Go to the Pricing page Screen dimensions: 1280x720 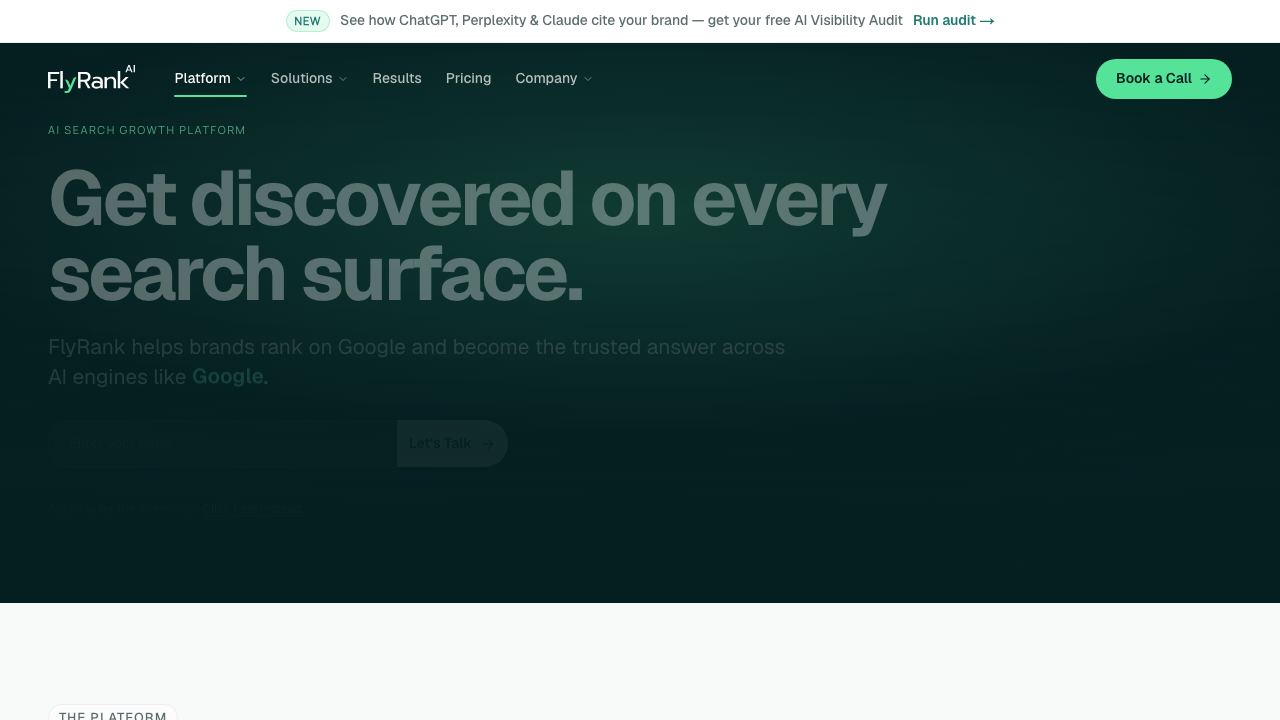[468, 78]
